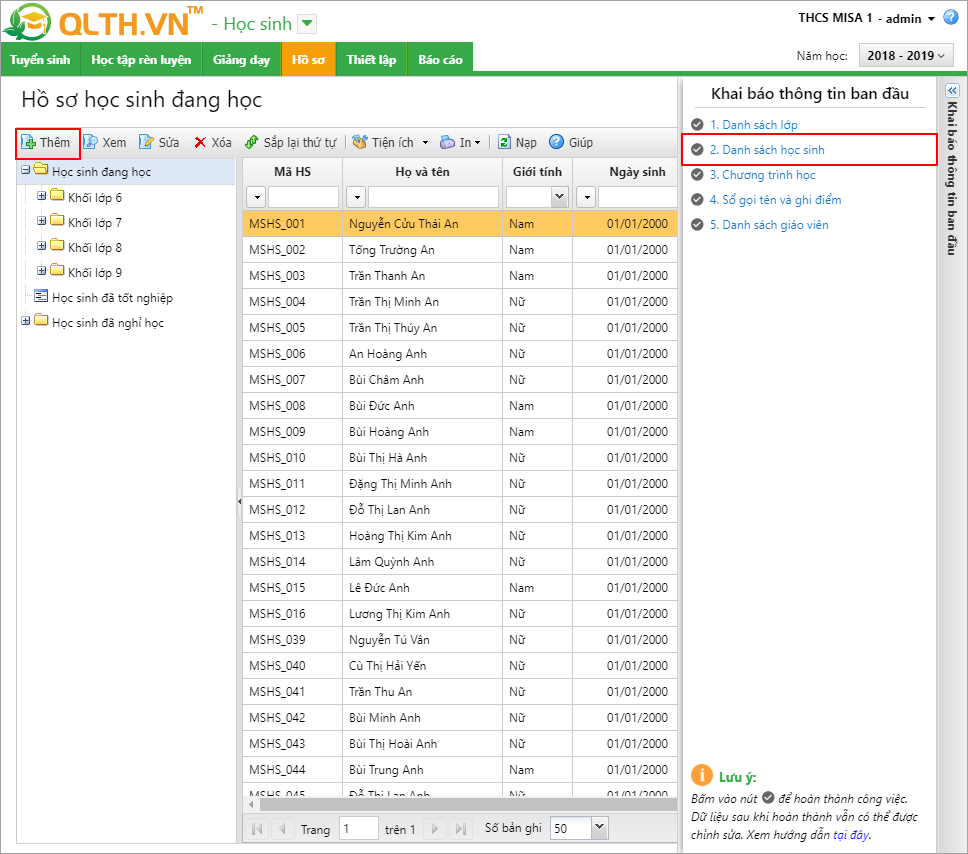Expand the Khối lớp 6 tree node
This screenshot has height=854, width=968.
pyautogui.click(x=42, y=197)
